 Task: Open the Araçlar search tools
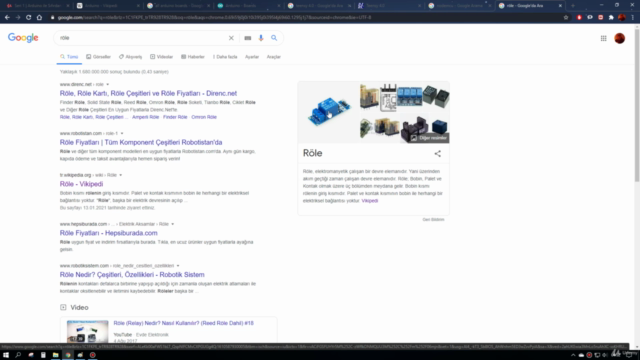click(273, 57)
